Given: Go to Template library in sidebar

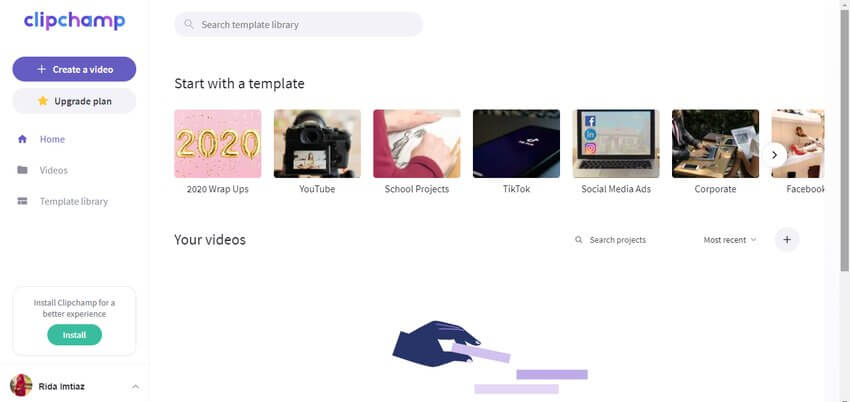Looking at the screenshot, I should pyautogui.click(x=74, y=202).
